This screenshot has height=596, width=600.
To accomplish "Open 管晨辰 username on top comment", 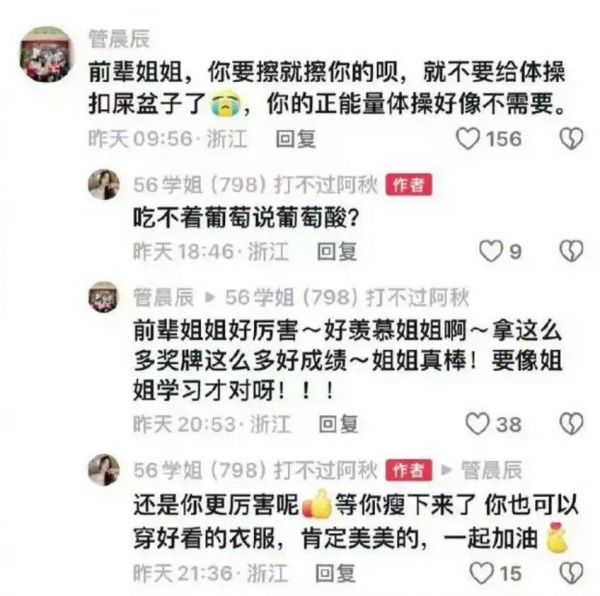I will 119,38.
